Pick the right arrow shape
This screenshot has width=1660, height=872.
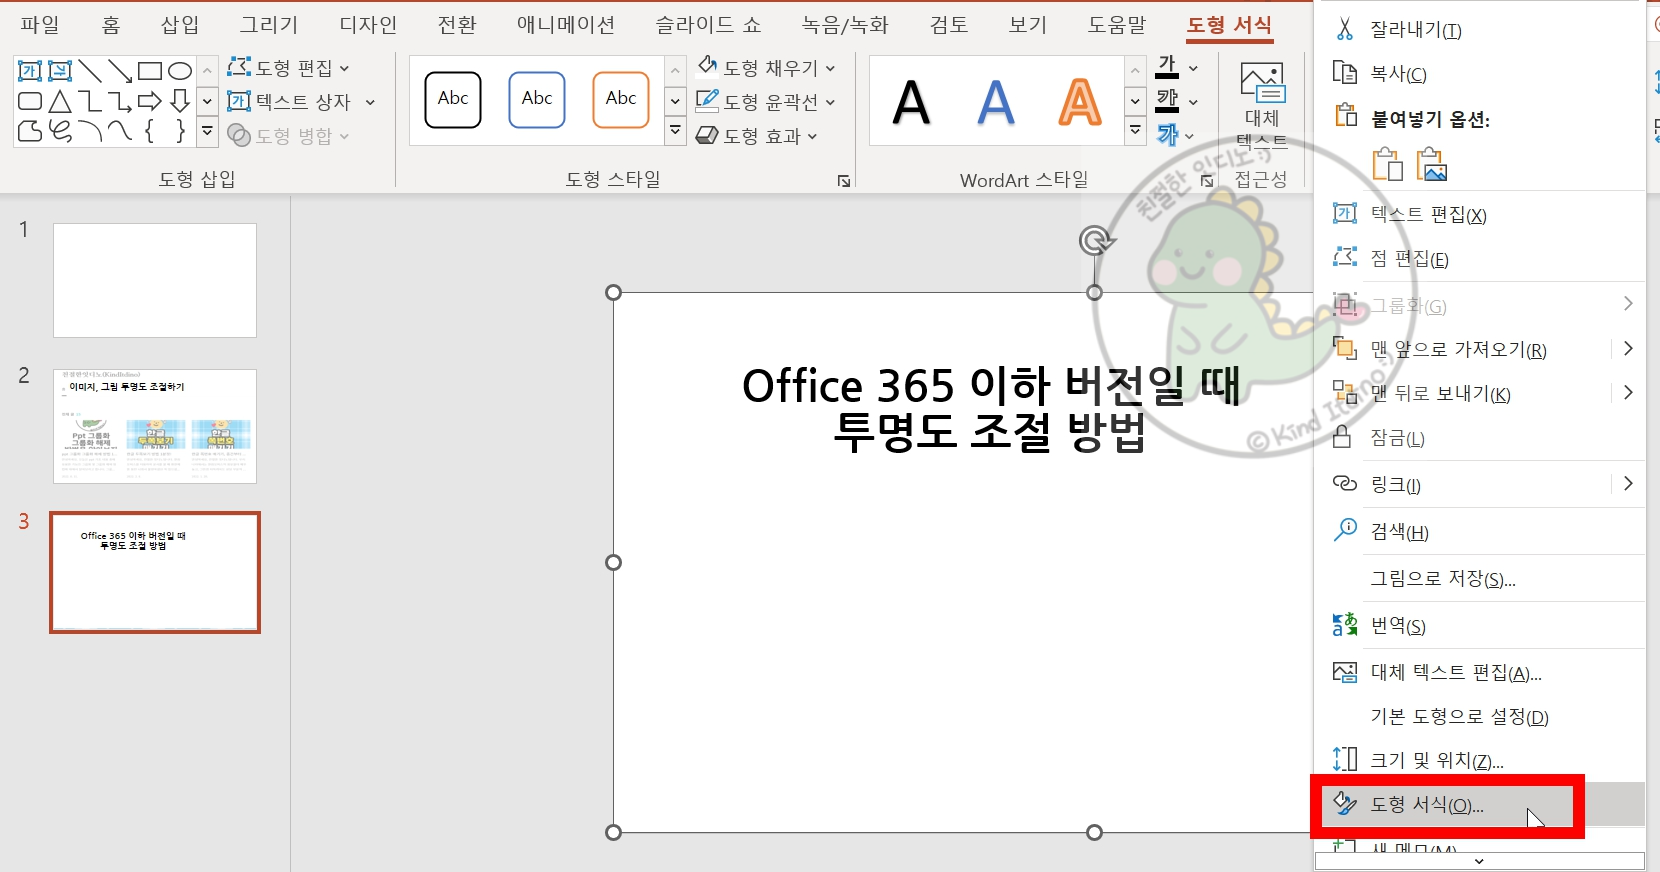coord(150,101)
